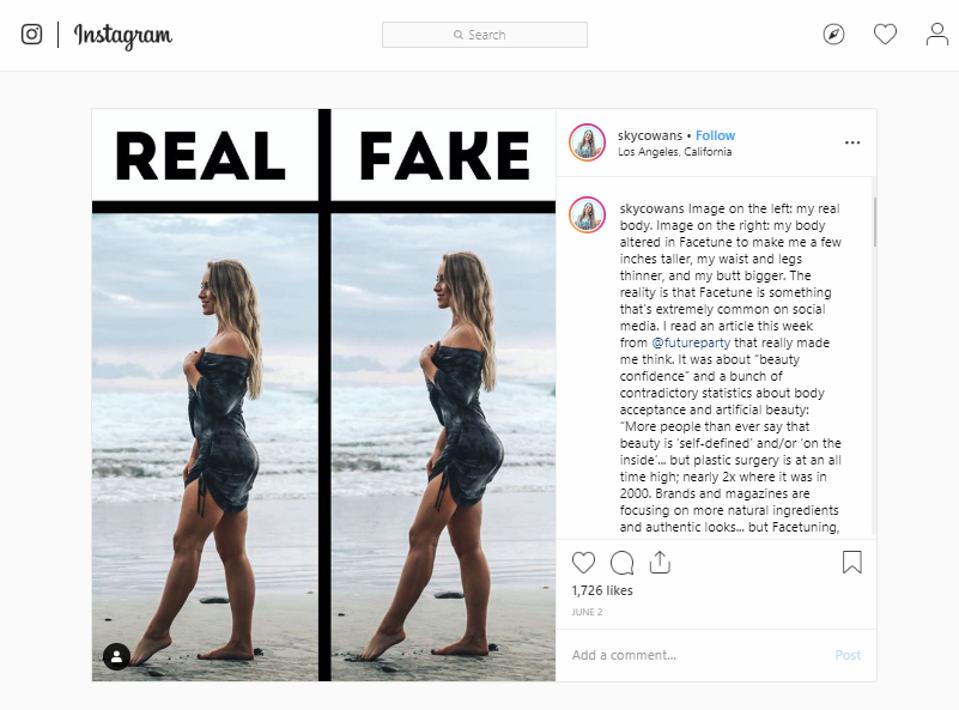
Task: Click the Instagram wordmark logo
Action: click(x=123, y=35)
